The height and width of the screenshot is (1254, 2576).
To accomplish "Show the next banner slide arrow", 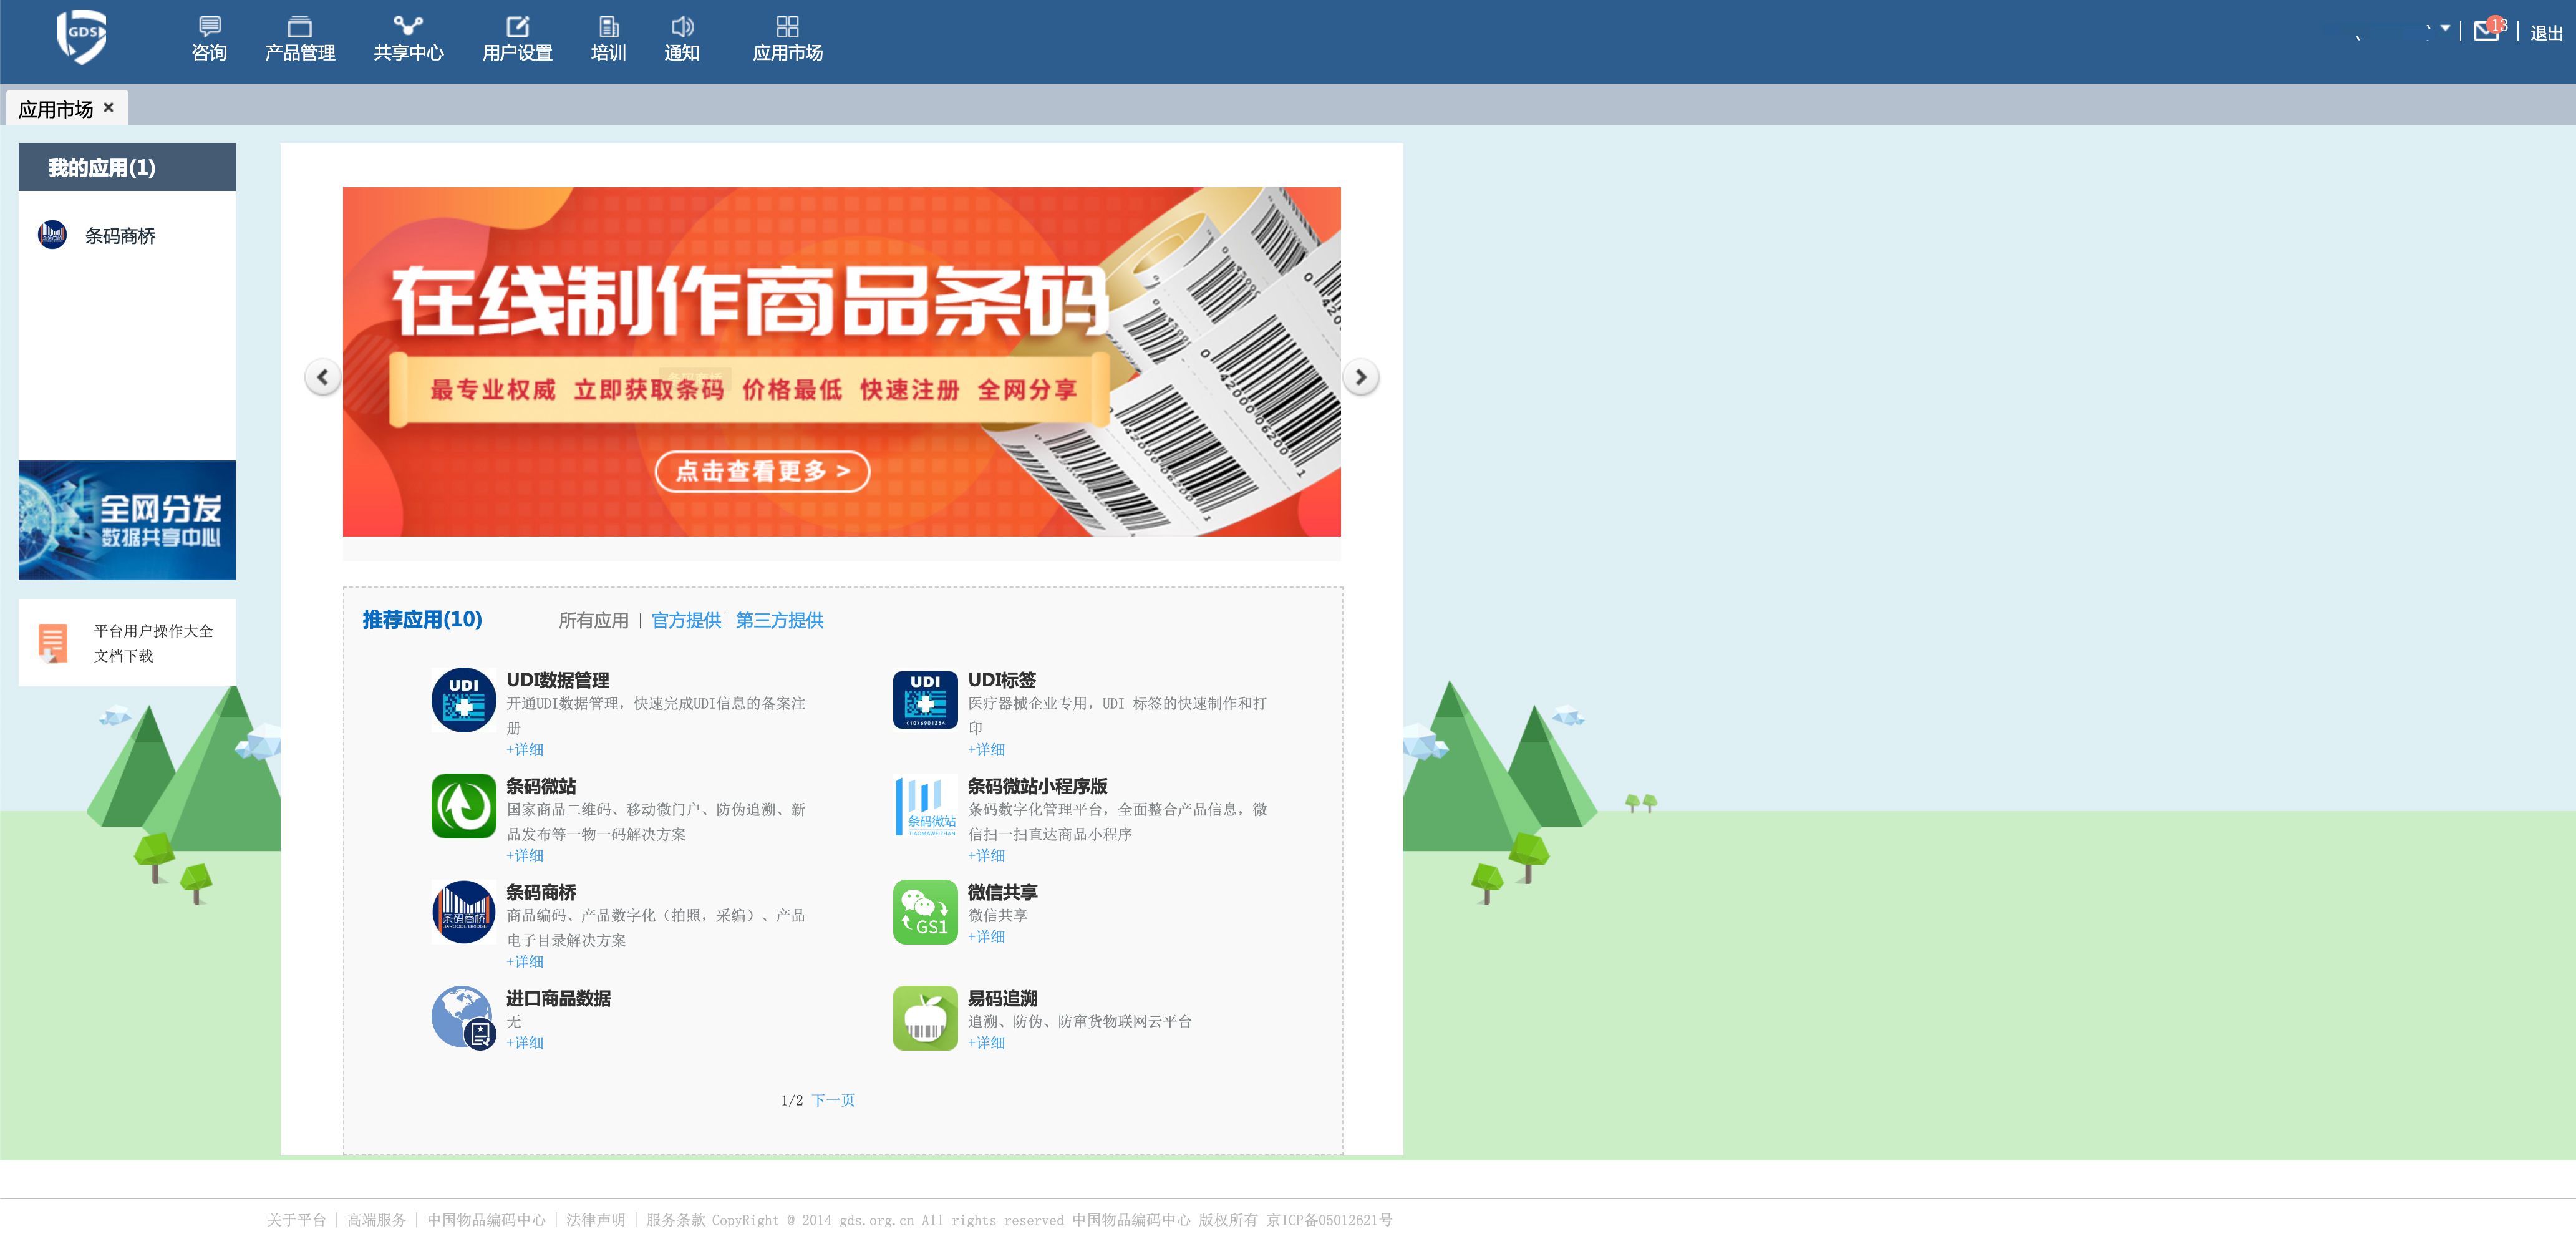I will point(1360,377).
